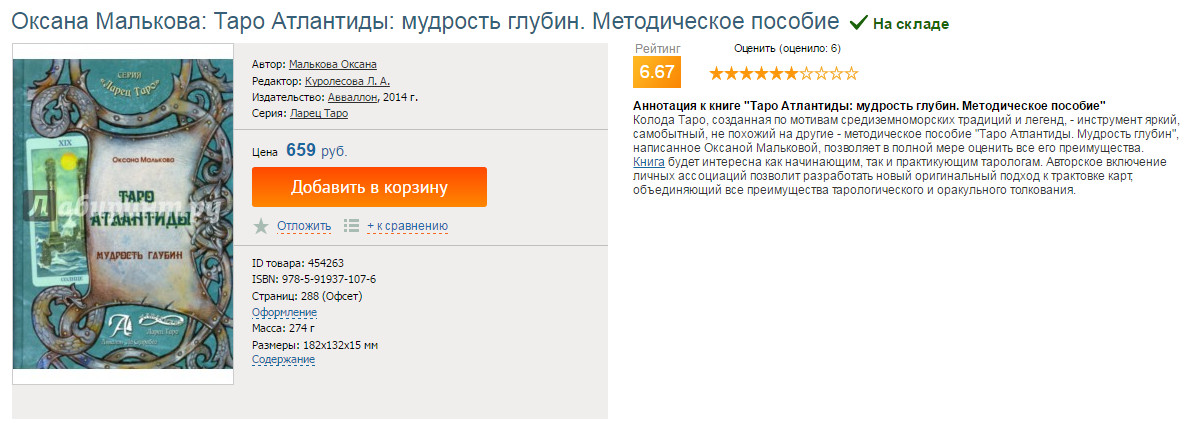
Task: Rate the book with the tenth star
Action: (851, 73)
